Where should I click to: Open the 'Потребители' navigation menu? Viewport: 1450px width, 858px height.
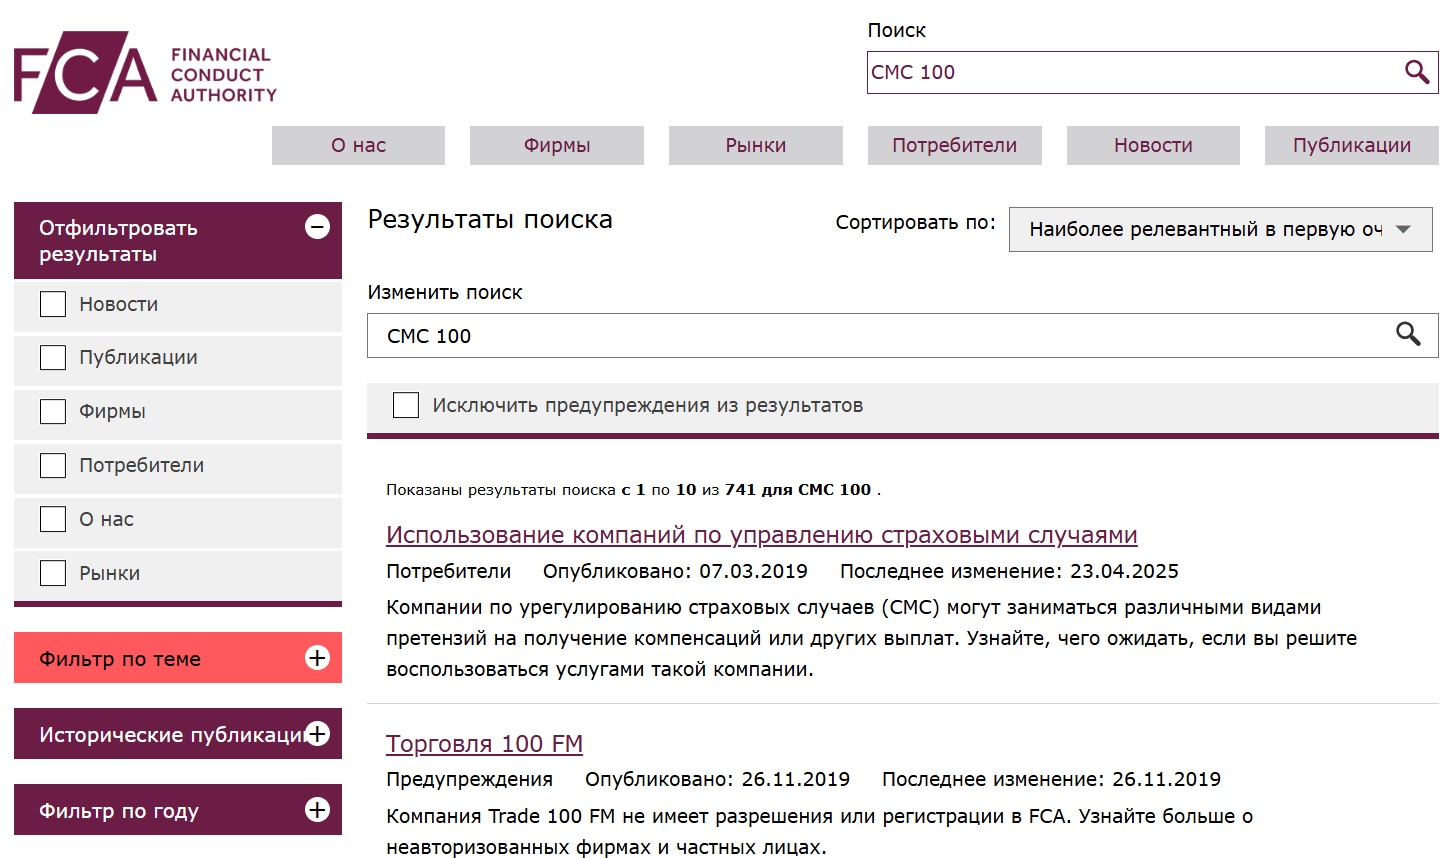tap(954, 145)
